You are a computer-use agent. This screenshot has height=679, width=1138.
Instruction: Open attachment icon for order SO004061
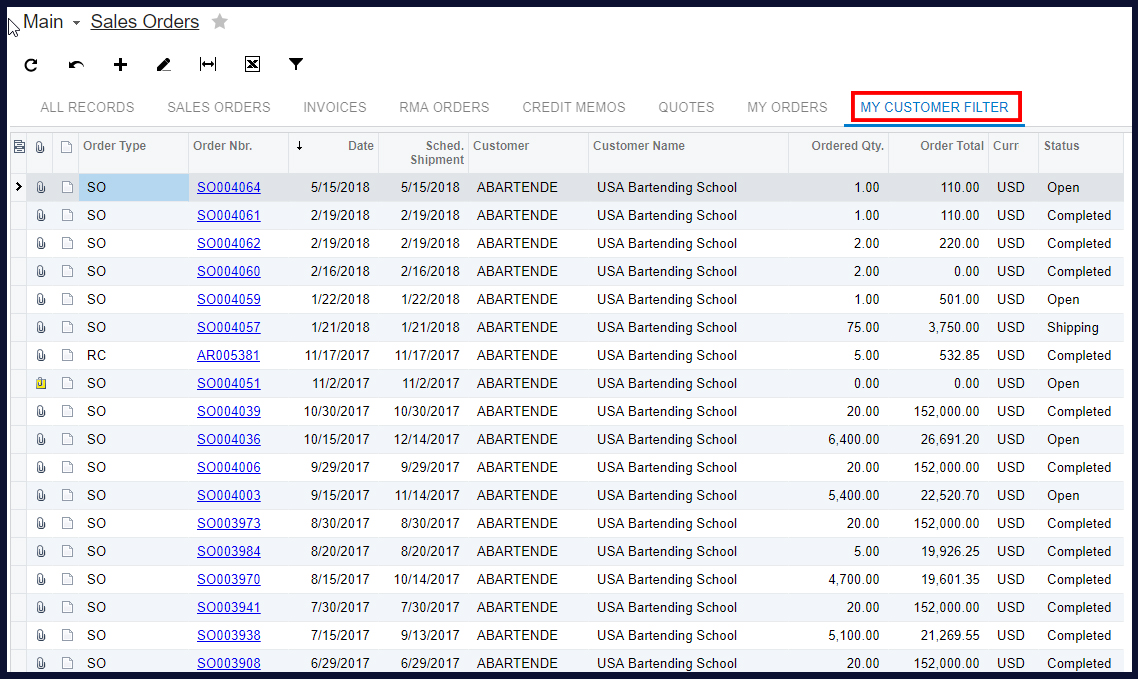pyautogui.click(x=41, y=215)
